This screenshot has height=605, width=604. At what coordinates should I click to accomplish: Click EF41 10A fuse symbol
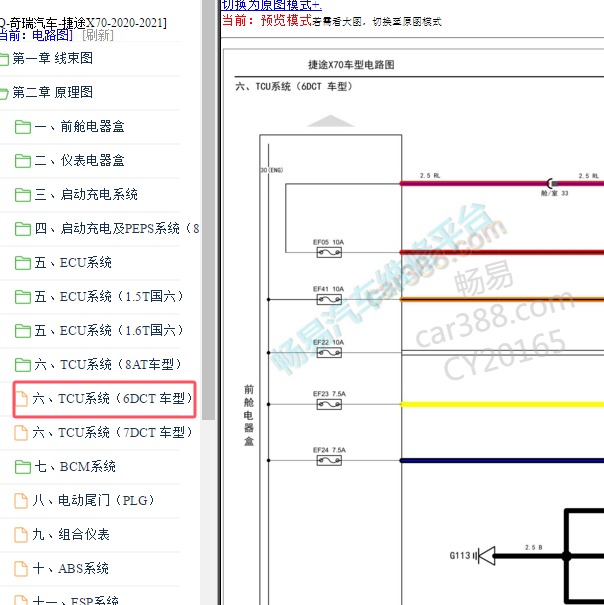point(329,299)
